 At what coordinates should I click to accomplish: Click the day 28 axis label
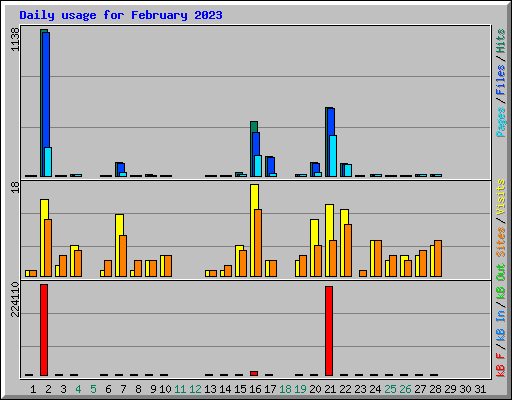(x=435, y=389)
